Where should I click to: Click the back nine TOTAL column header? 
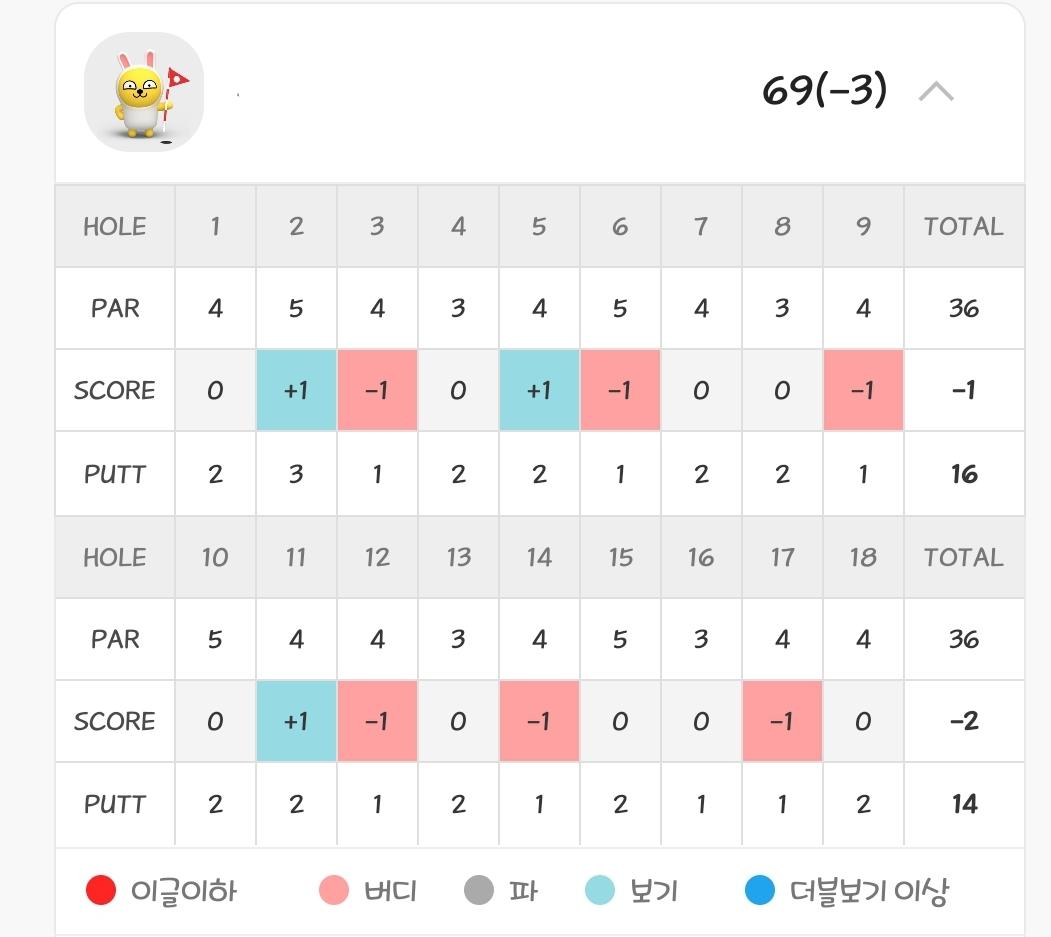pos(963,558)
